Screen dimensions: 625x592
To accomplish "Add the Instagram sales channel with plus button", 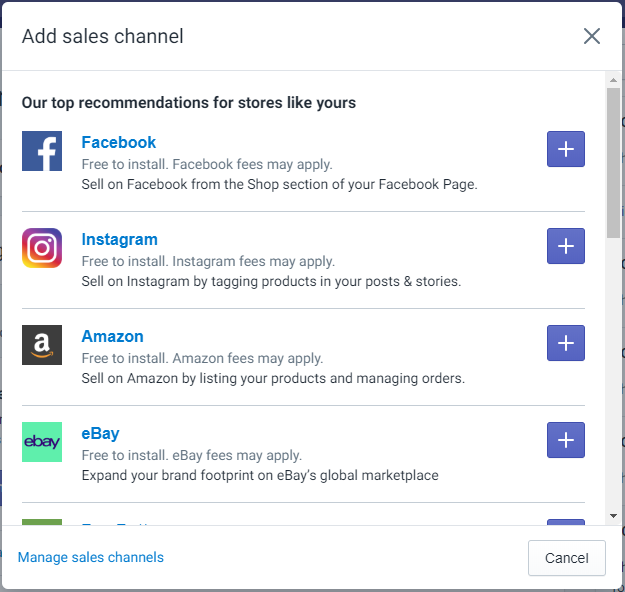I will (x=566, y=246).
